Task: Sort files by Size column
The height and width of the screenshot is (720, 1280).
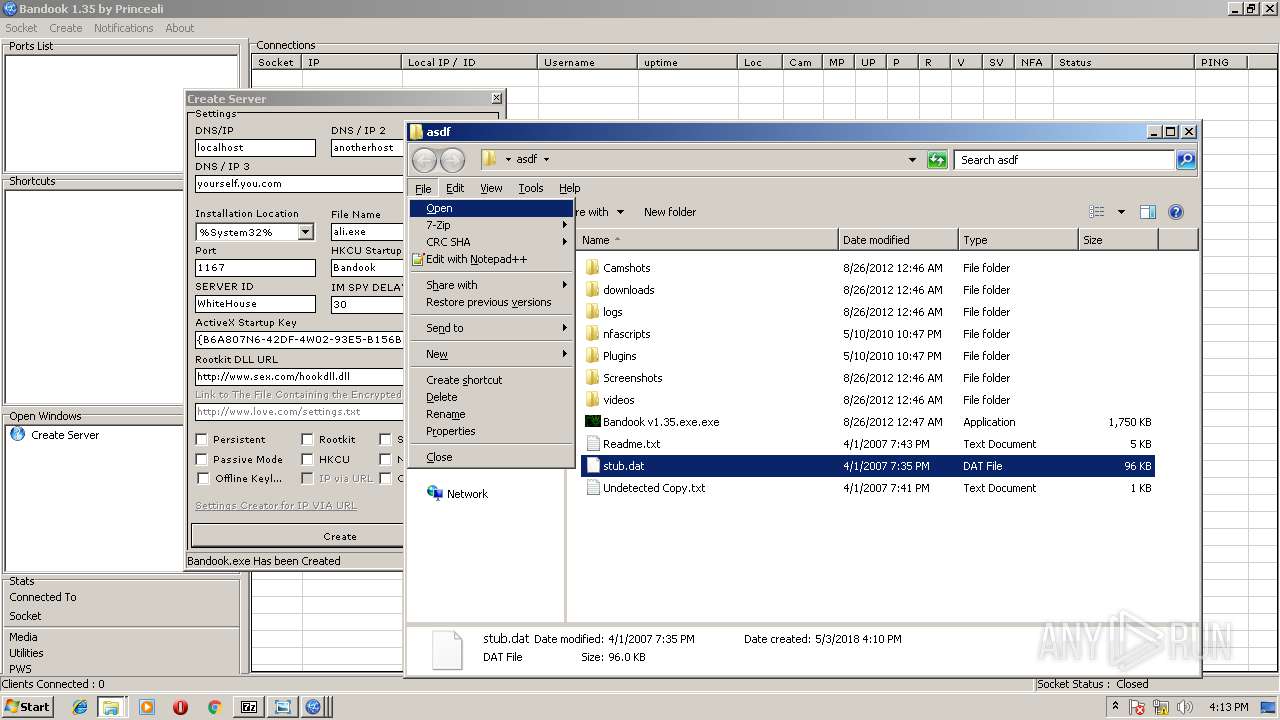Action: 1118,240
